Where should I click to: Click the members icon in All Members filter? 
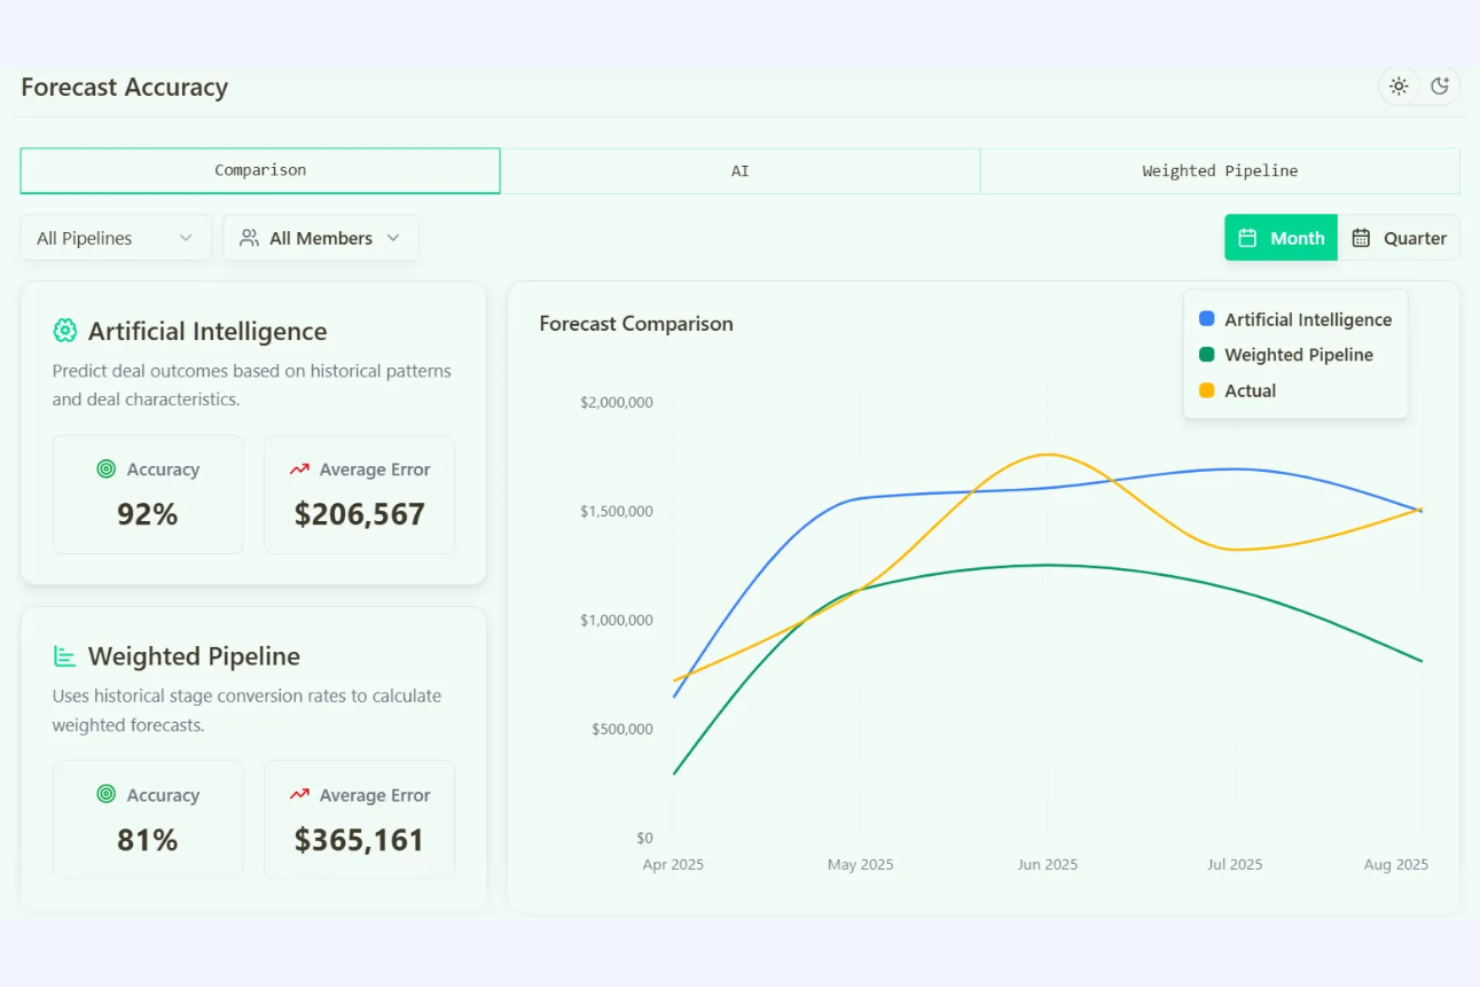click(x=249, y=237)
